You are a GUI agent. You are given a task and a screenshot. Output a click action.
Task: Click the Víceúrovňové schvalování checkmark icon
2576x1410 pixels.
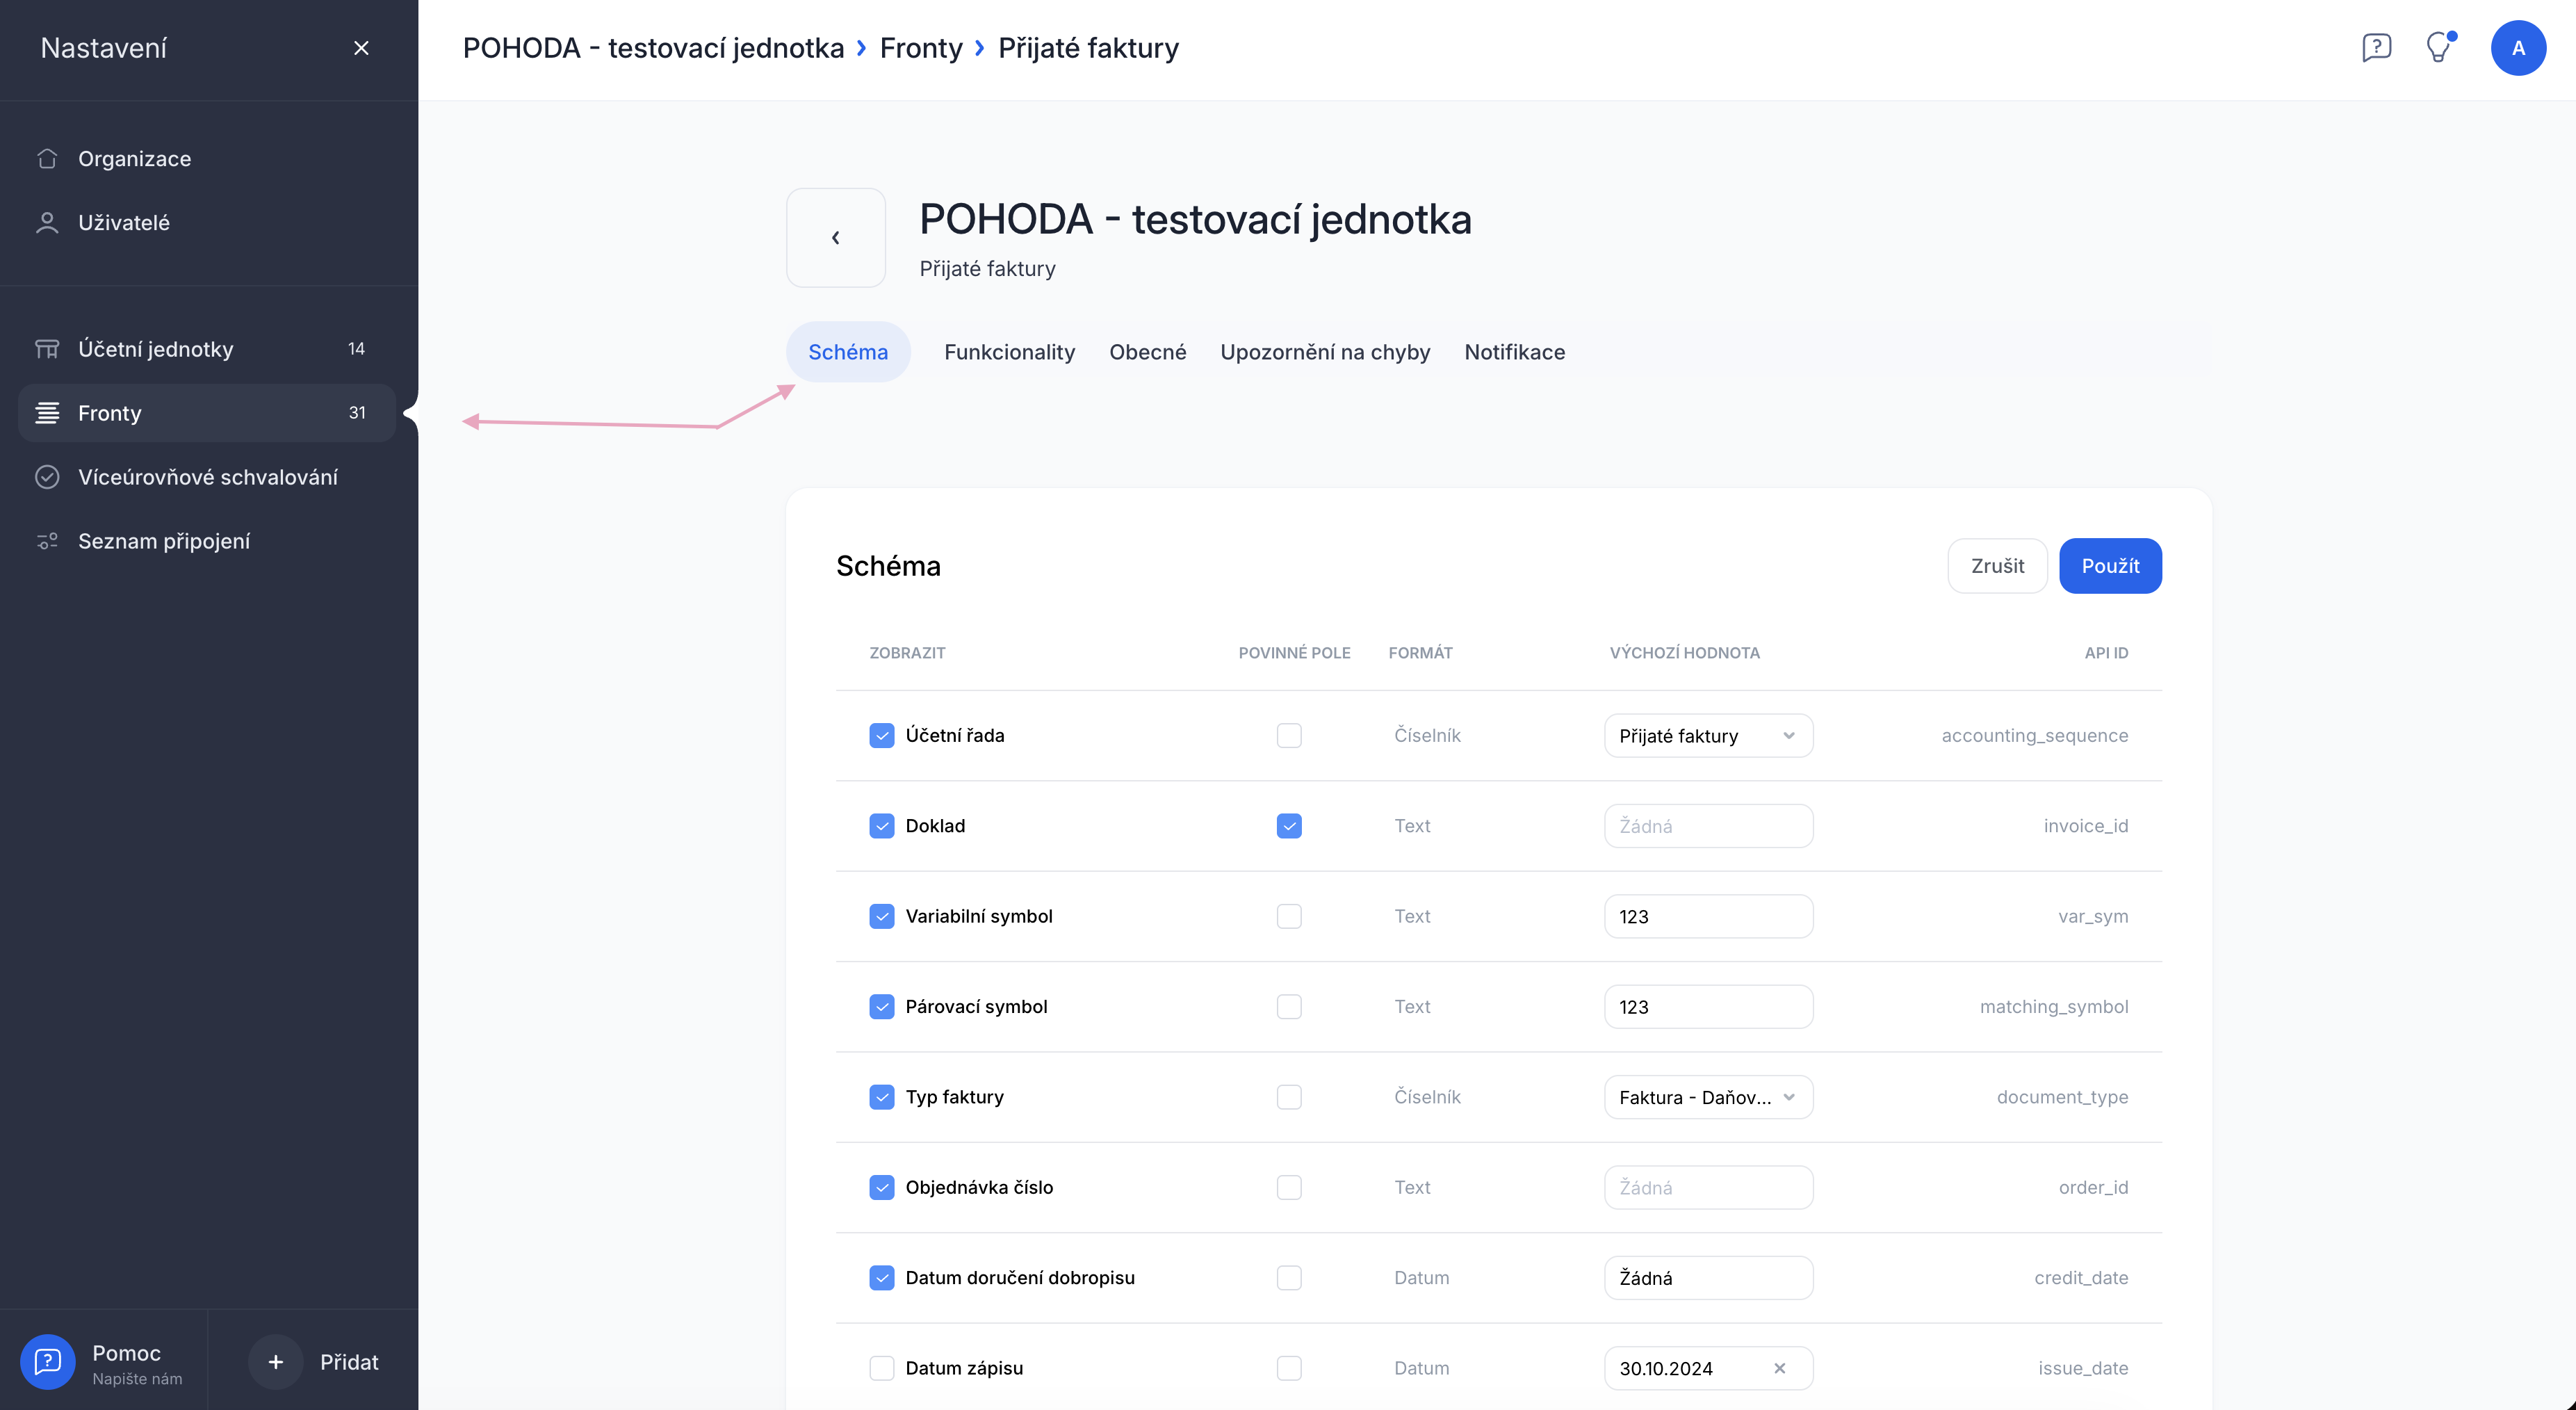47,477
